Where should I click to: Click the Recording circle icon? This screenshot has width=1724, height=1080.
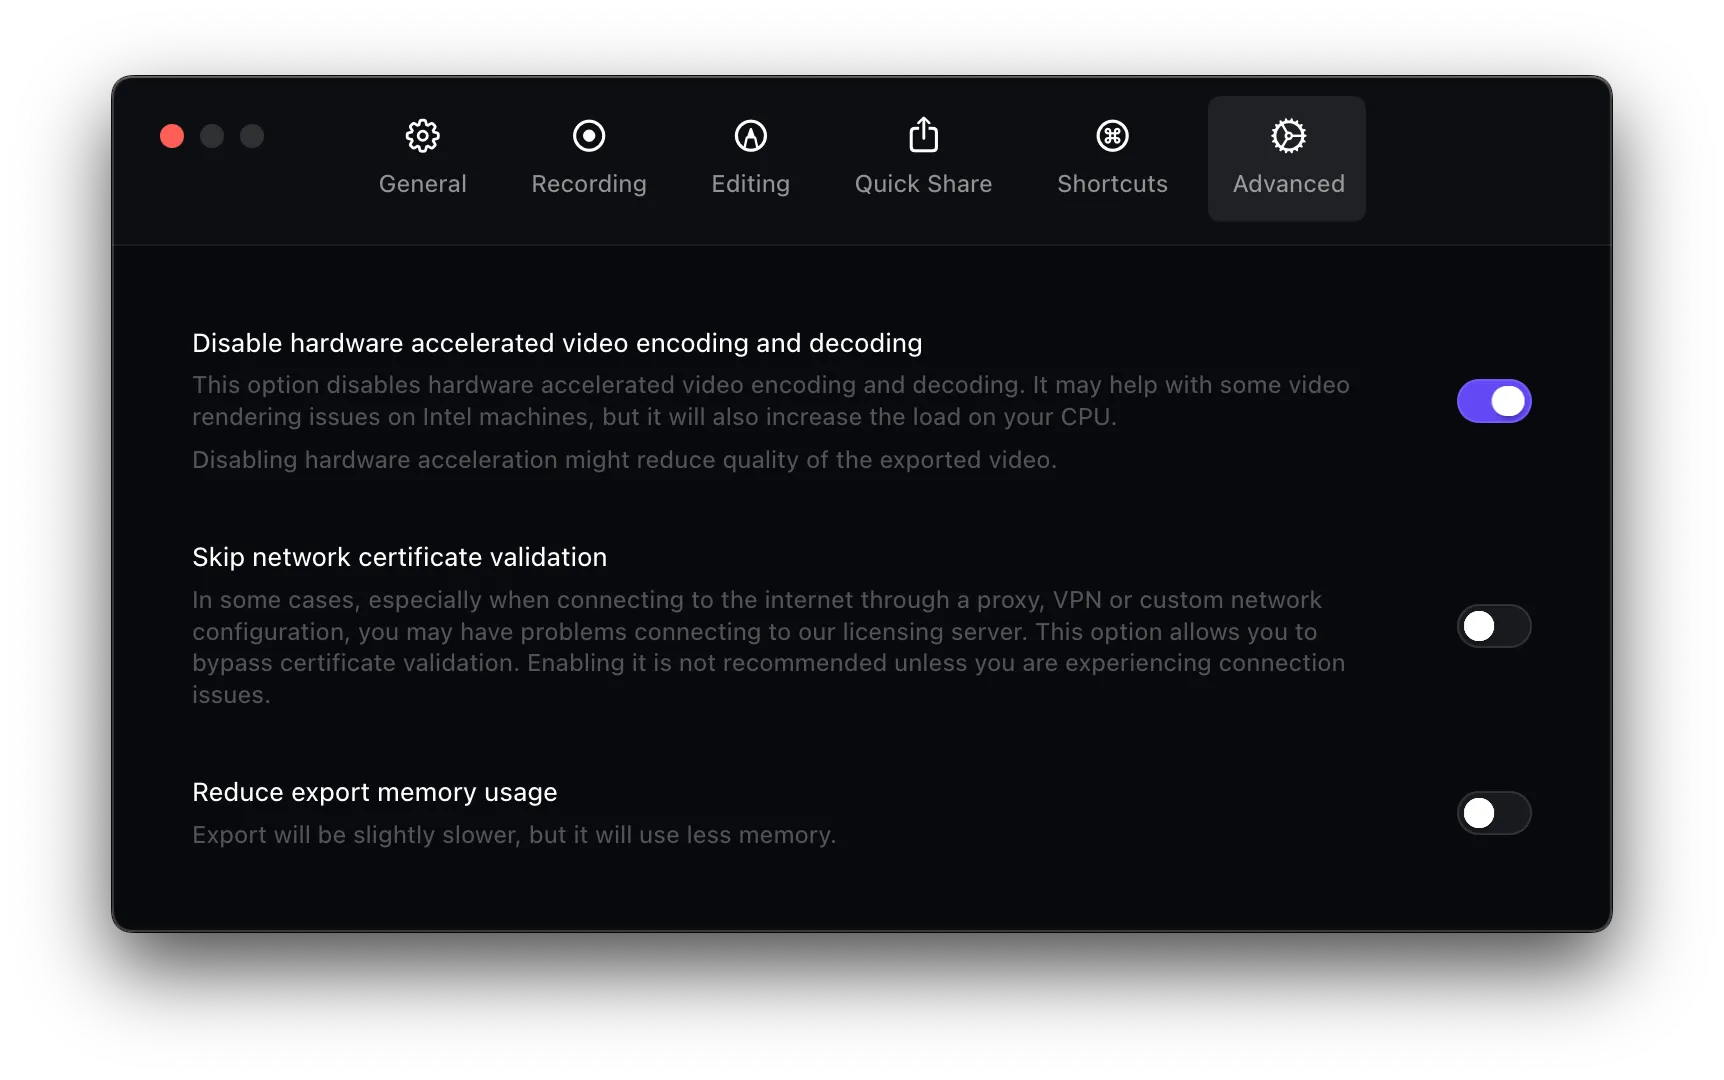coord(589,136)
